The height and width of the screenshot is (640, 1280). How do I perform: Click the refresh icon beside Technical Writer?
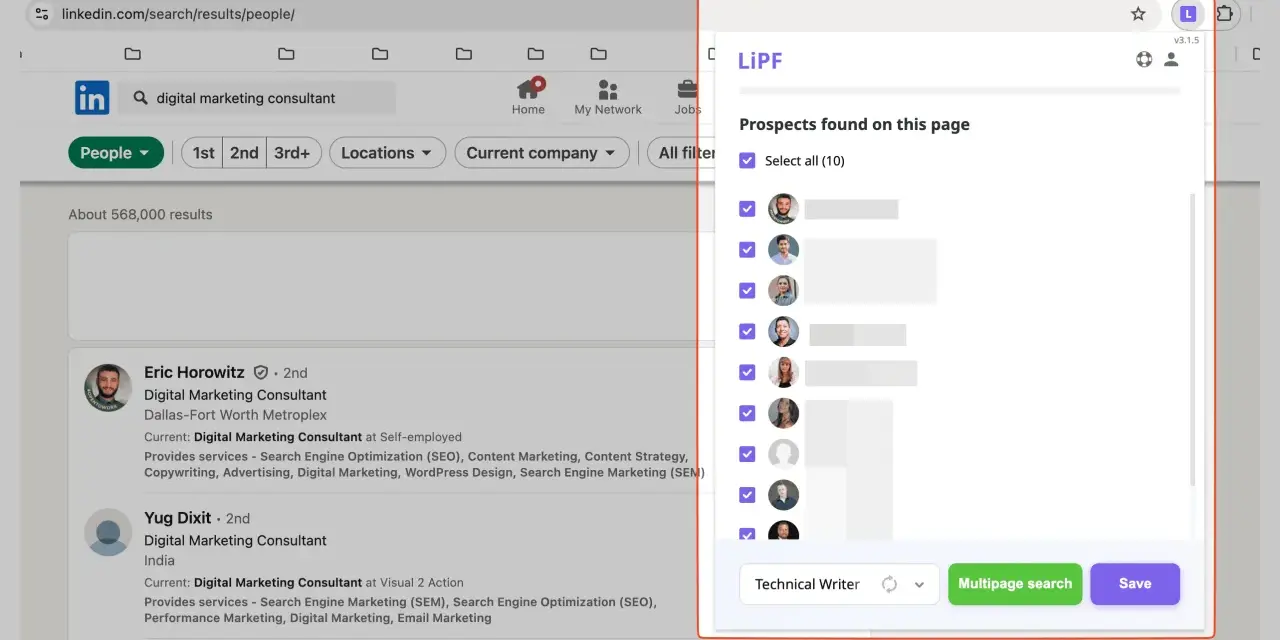point(889,584)
